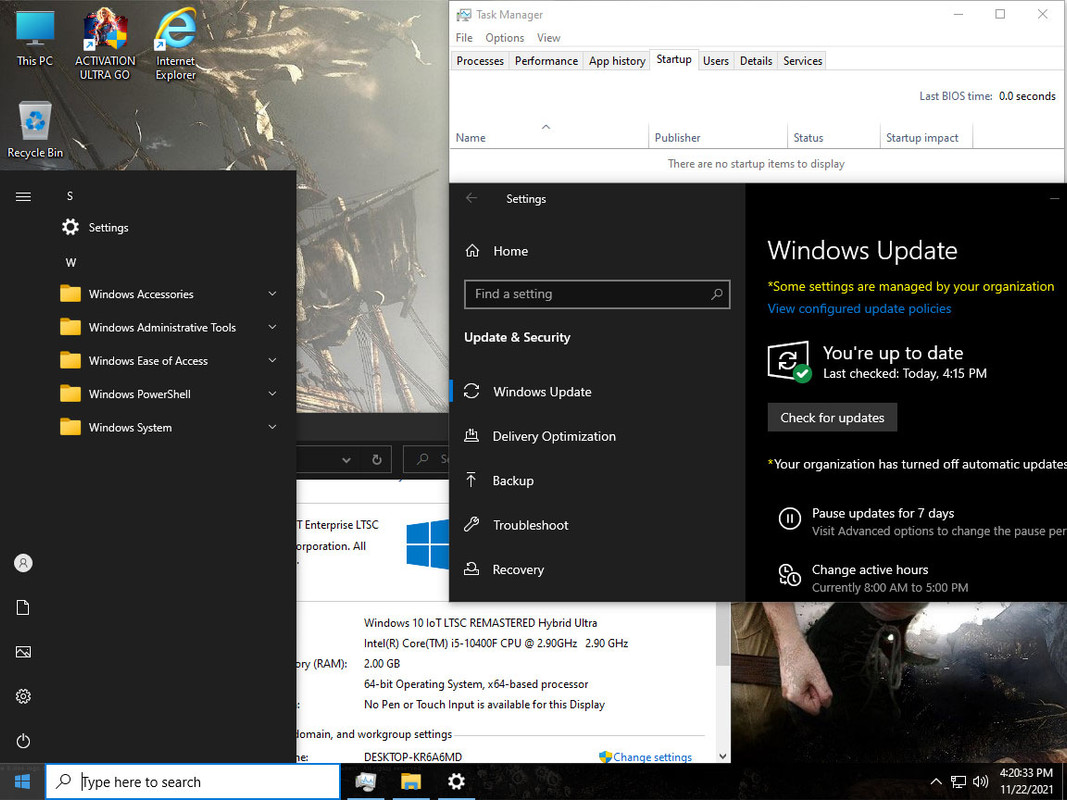Expand Windows Ease of Access folder
The width and height of the screenshot is (1067, 800).
(170, 361)
